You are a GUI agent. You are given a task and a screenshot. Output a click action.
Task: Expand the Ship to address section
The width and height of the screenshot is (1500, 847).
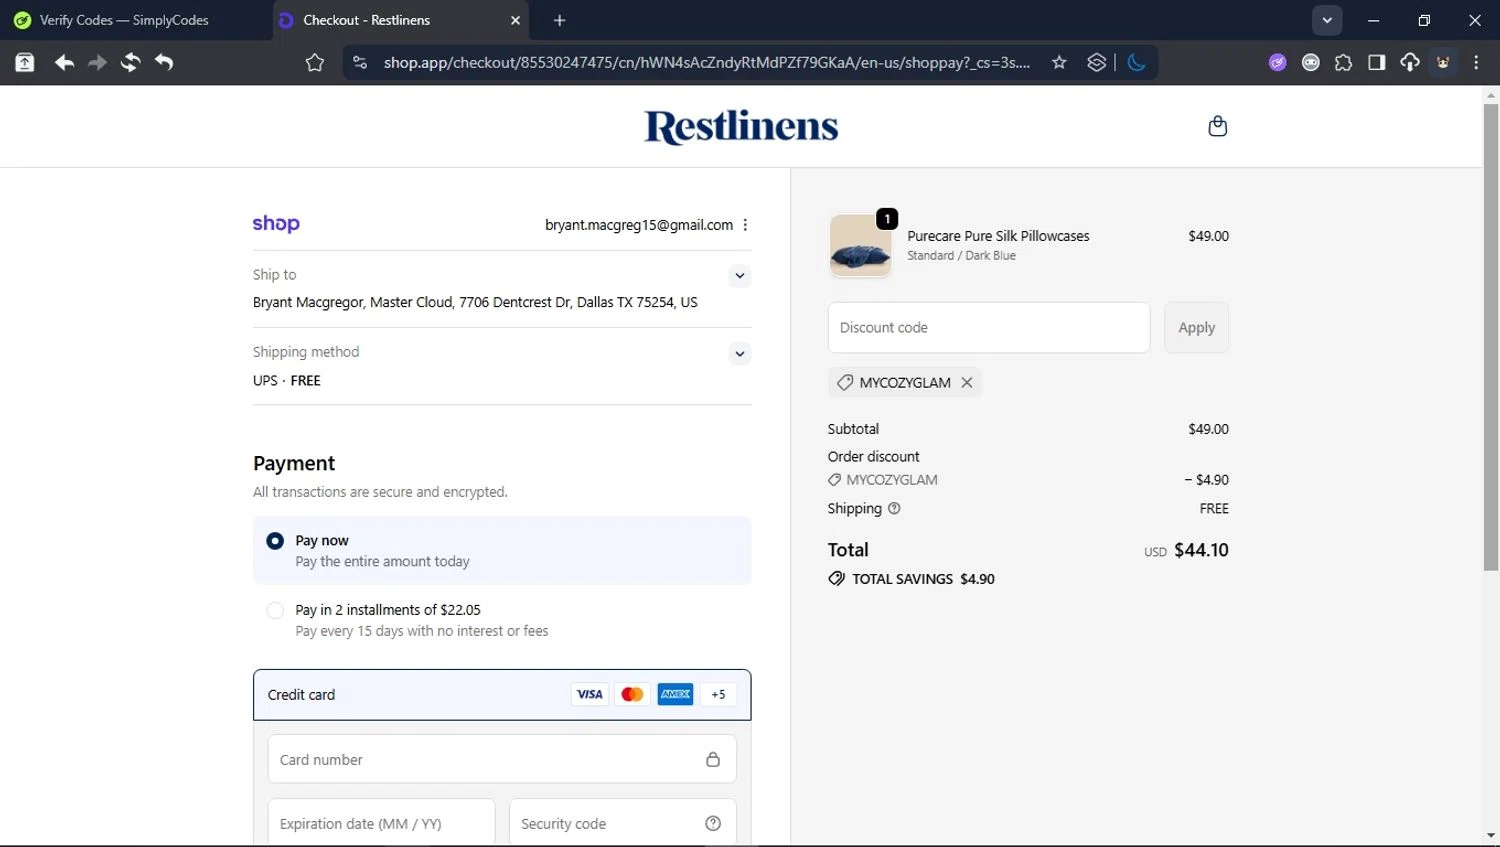point(739,275)
